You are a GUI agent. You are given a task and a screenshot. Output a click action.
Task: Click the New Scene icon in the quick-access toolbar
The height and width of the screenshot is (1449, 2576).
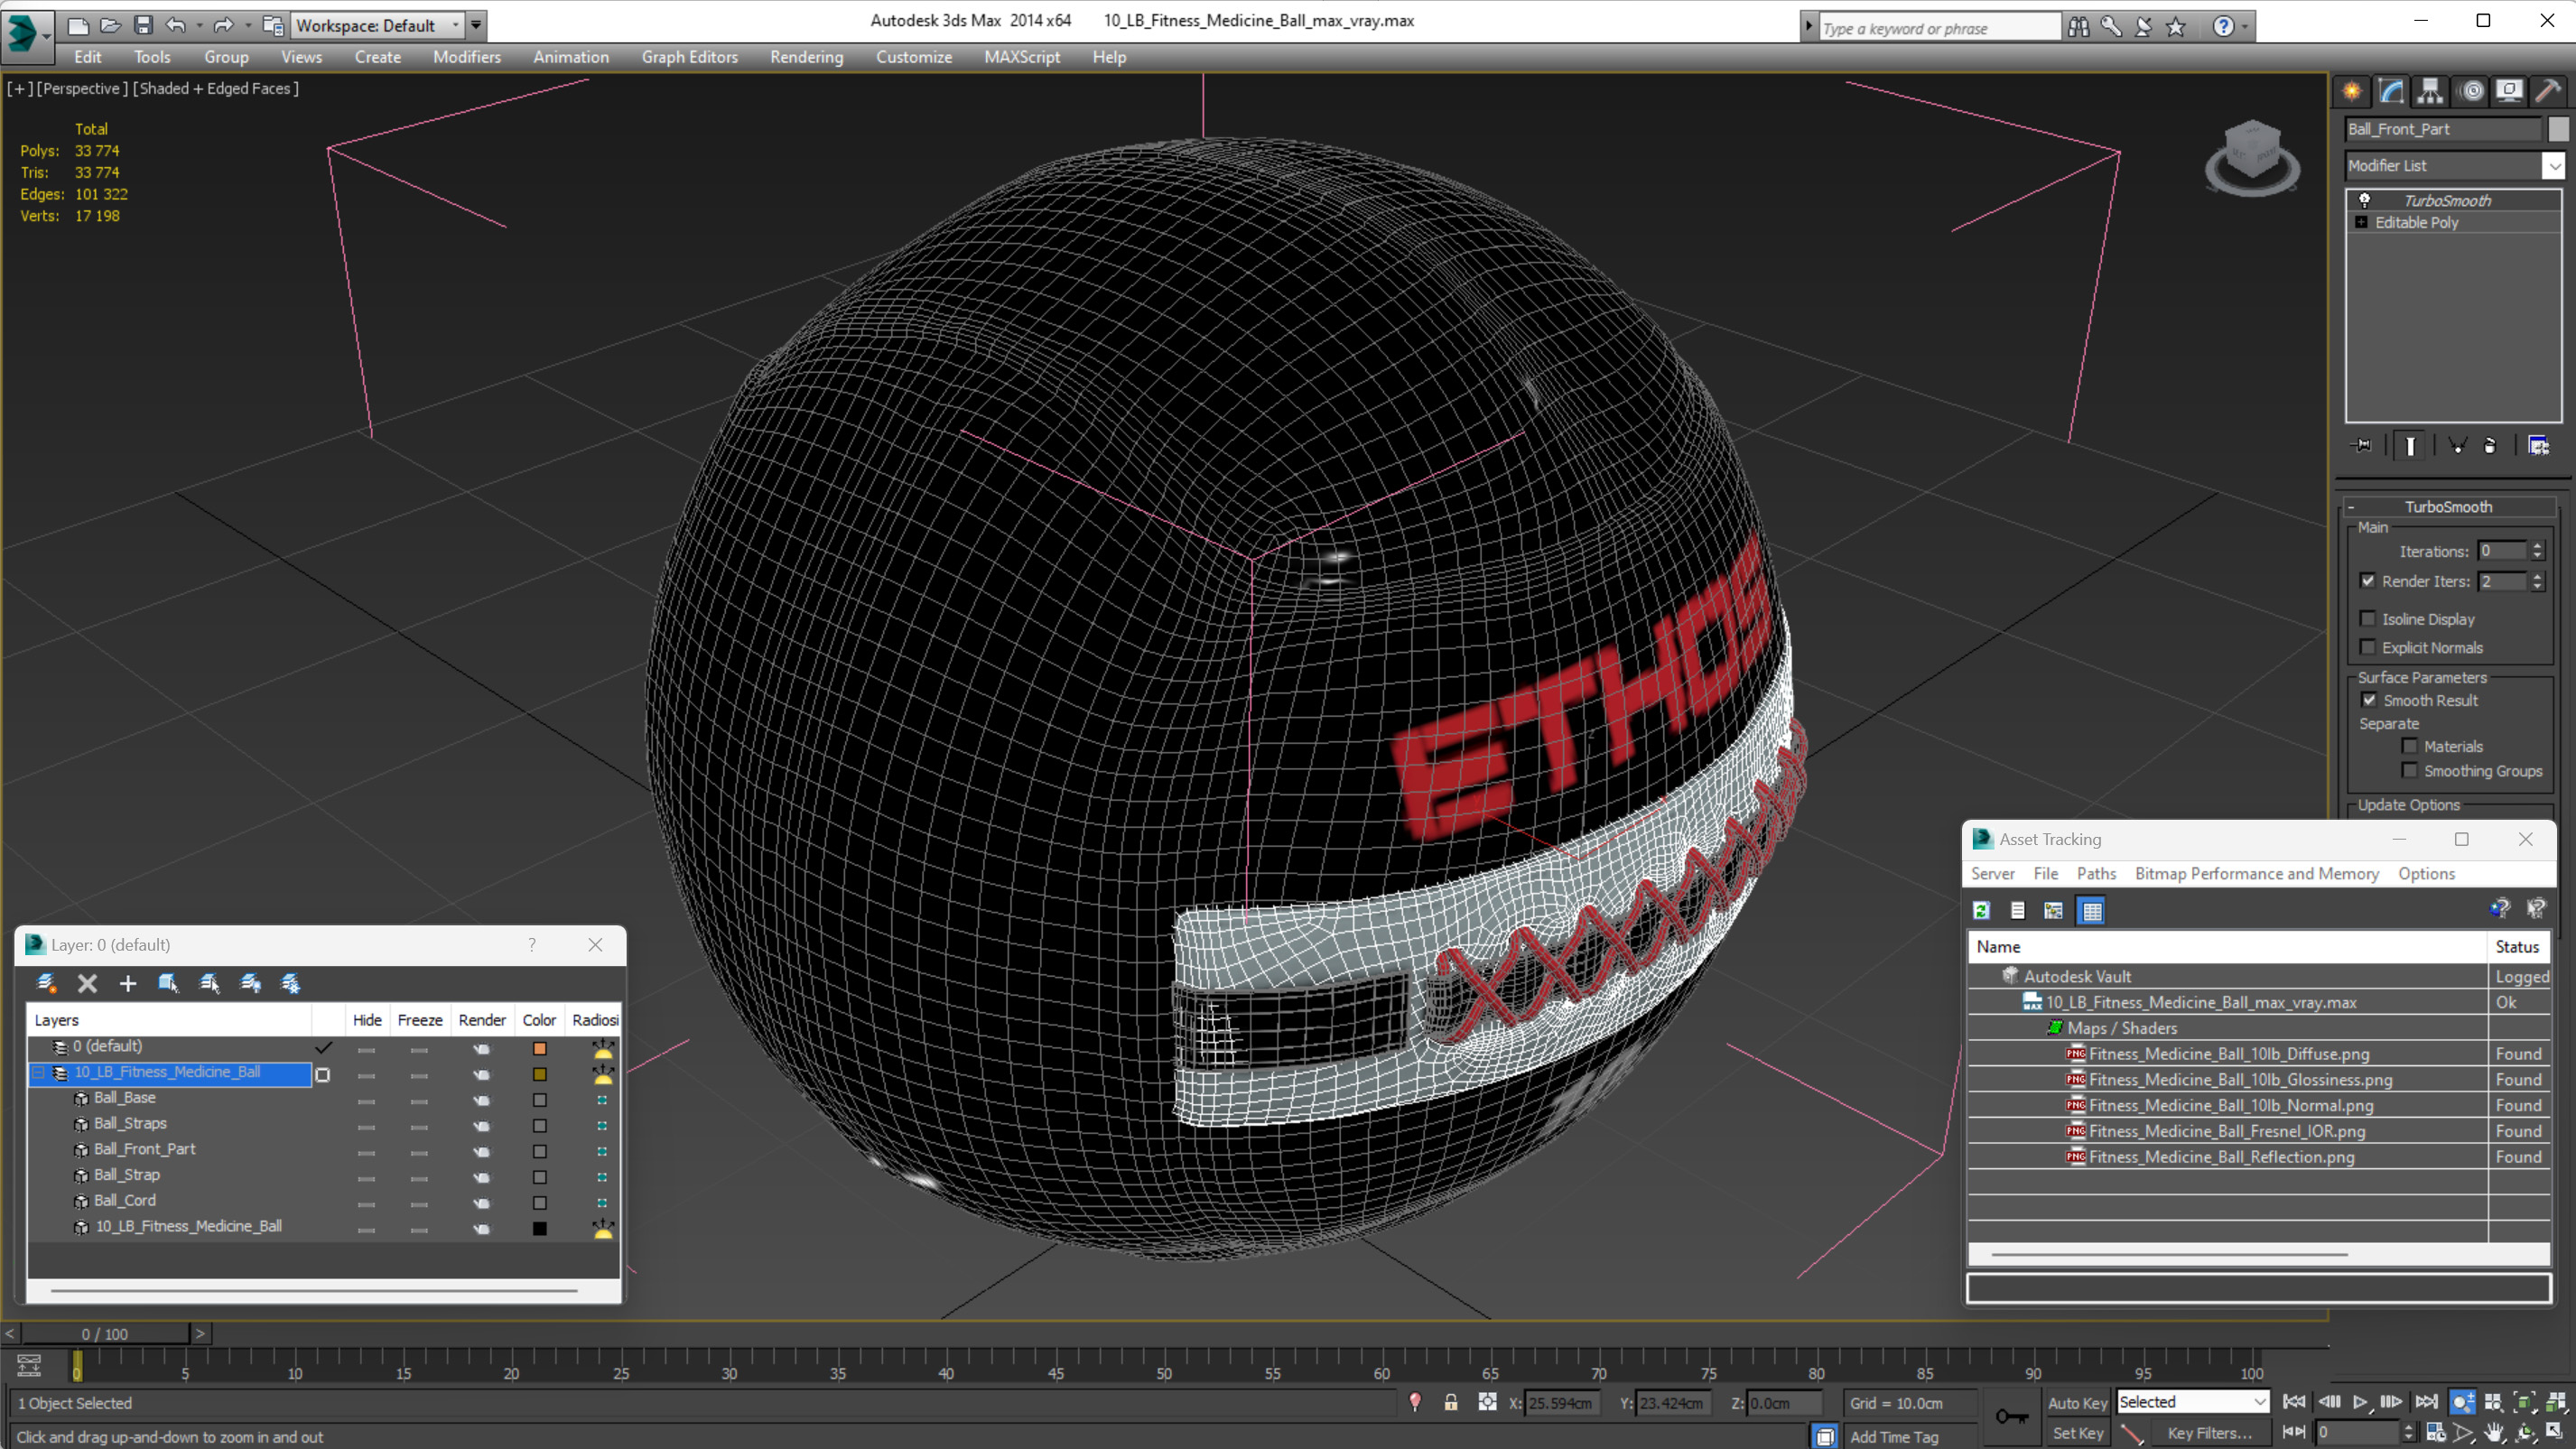pos(77,25)
